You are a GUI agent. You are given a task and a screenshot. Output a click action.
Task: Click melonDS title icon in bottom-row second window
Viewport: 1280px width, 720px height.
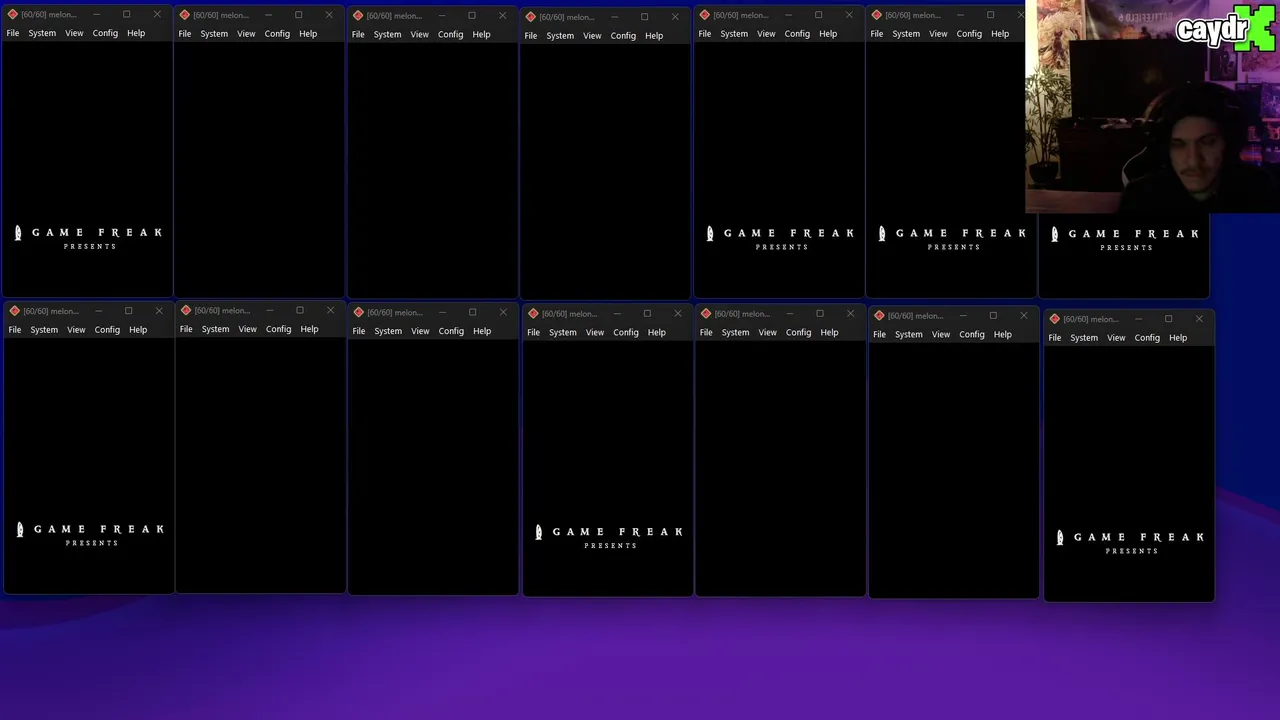point(186,310)
